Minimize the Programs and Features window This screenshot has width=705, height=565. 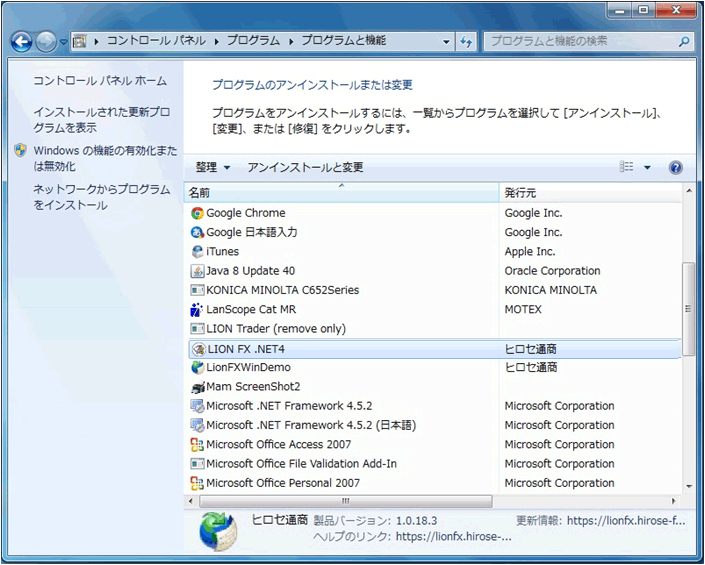coord(621,10)
